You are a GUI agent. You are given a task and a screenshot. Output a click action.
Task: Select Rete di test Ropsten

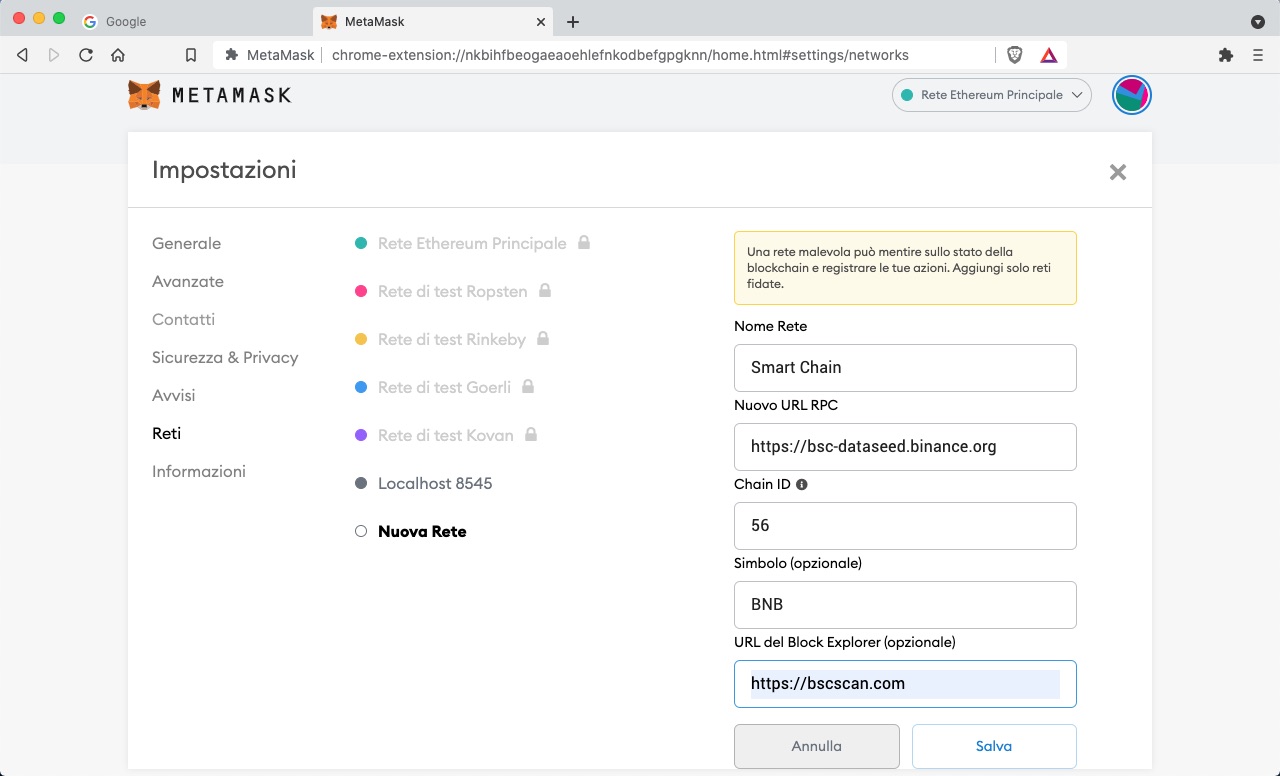[x=452, y=291]
